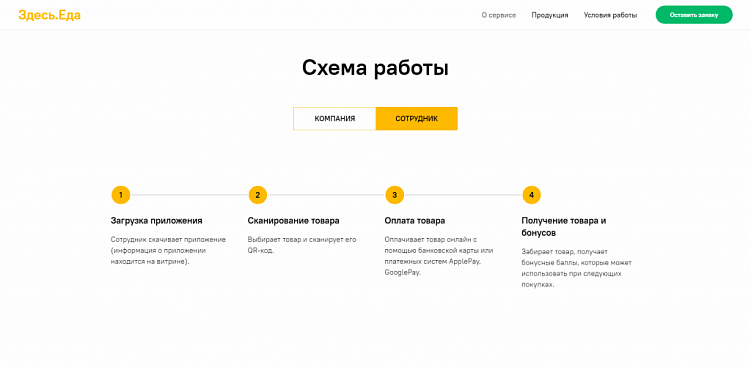Click step 2 circle marker
Screen dimensions: 751x367
tap(258, 195)
